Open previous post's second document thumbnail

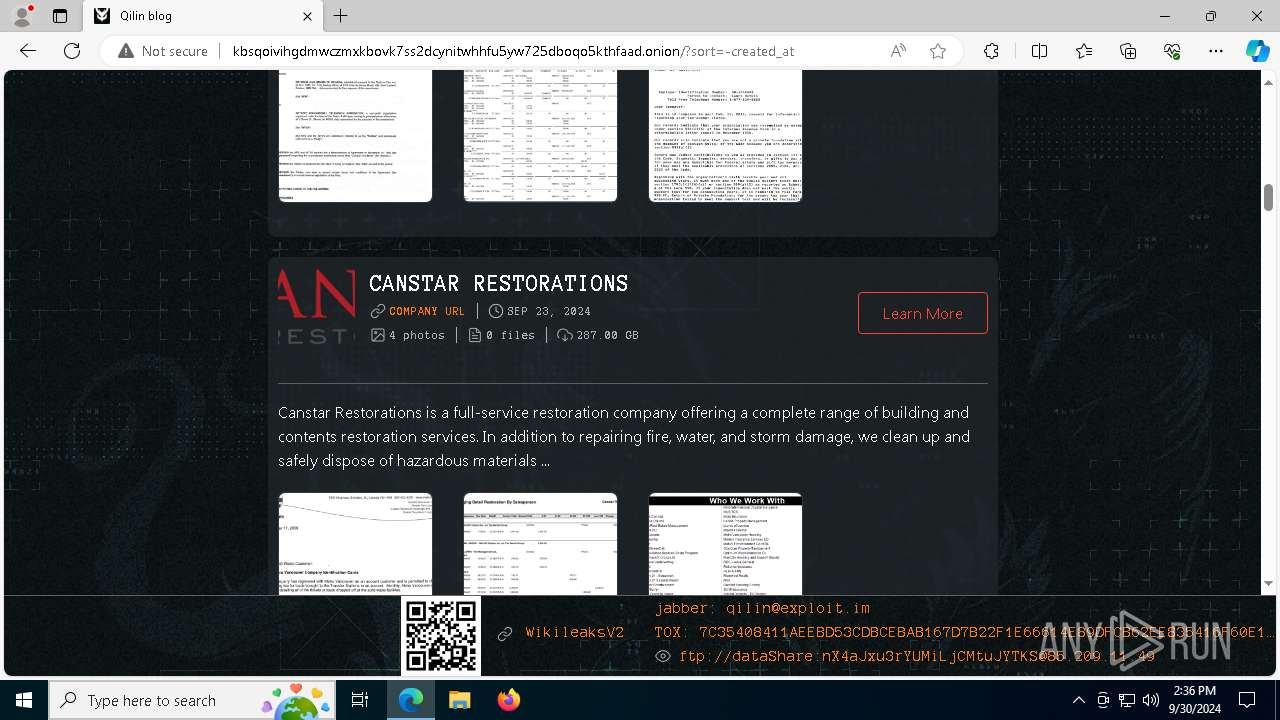tap(540, 136)
